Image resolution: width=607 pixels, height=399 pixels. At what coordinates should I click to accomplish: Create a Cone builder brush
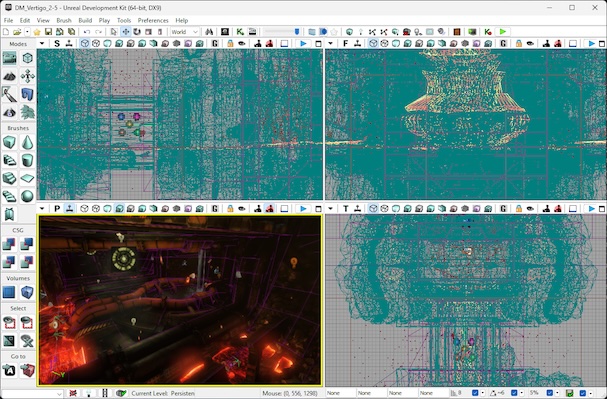27,142
